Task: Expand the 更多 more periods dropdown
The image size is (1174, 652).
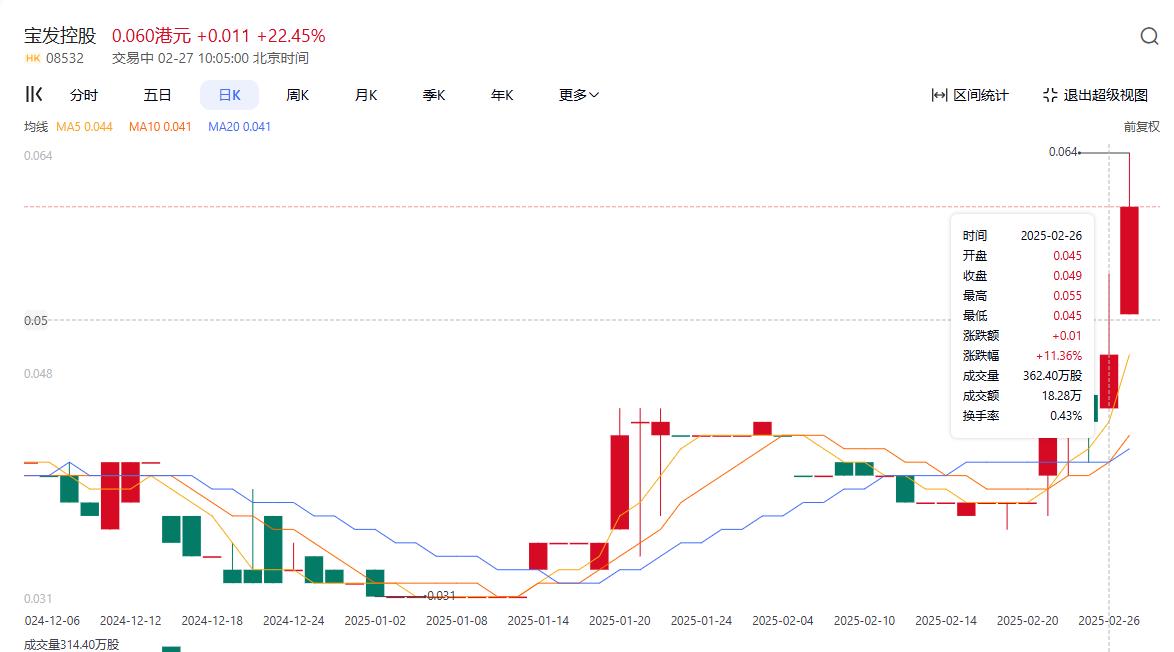Action: tap(579, 95)
